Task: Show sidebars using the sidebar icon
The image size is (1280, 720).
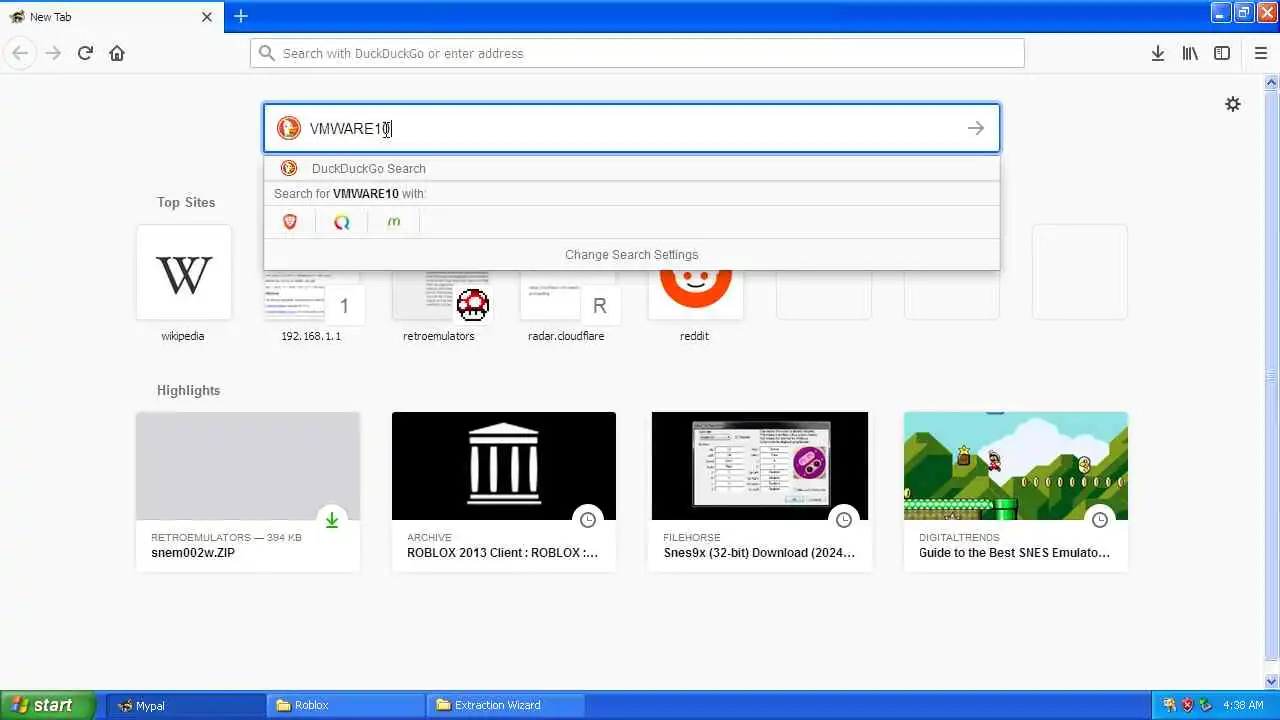Action: 1222,53
